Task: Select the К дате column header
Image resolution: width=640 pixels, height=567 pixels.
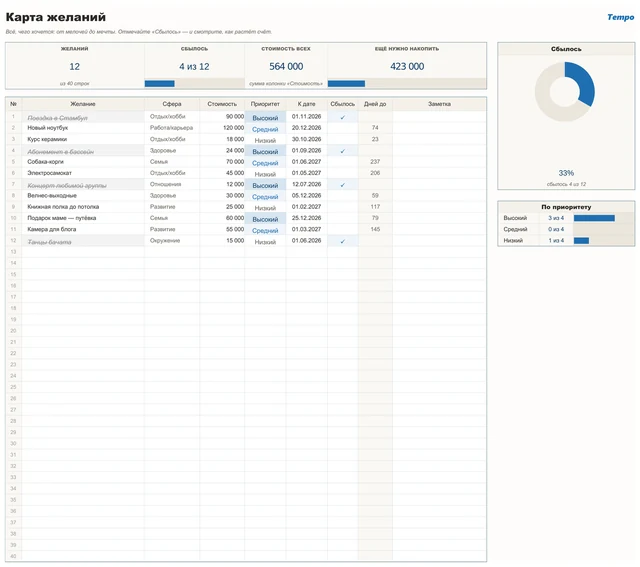Action: 307,104
